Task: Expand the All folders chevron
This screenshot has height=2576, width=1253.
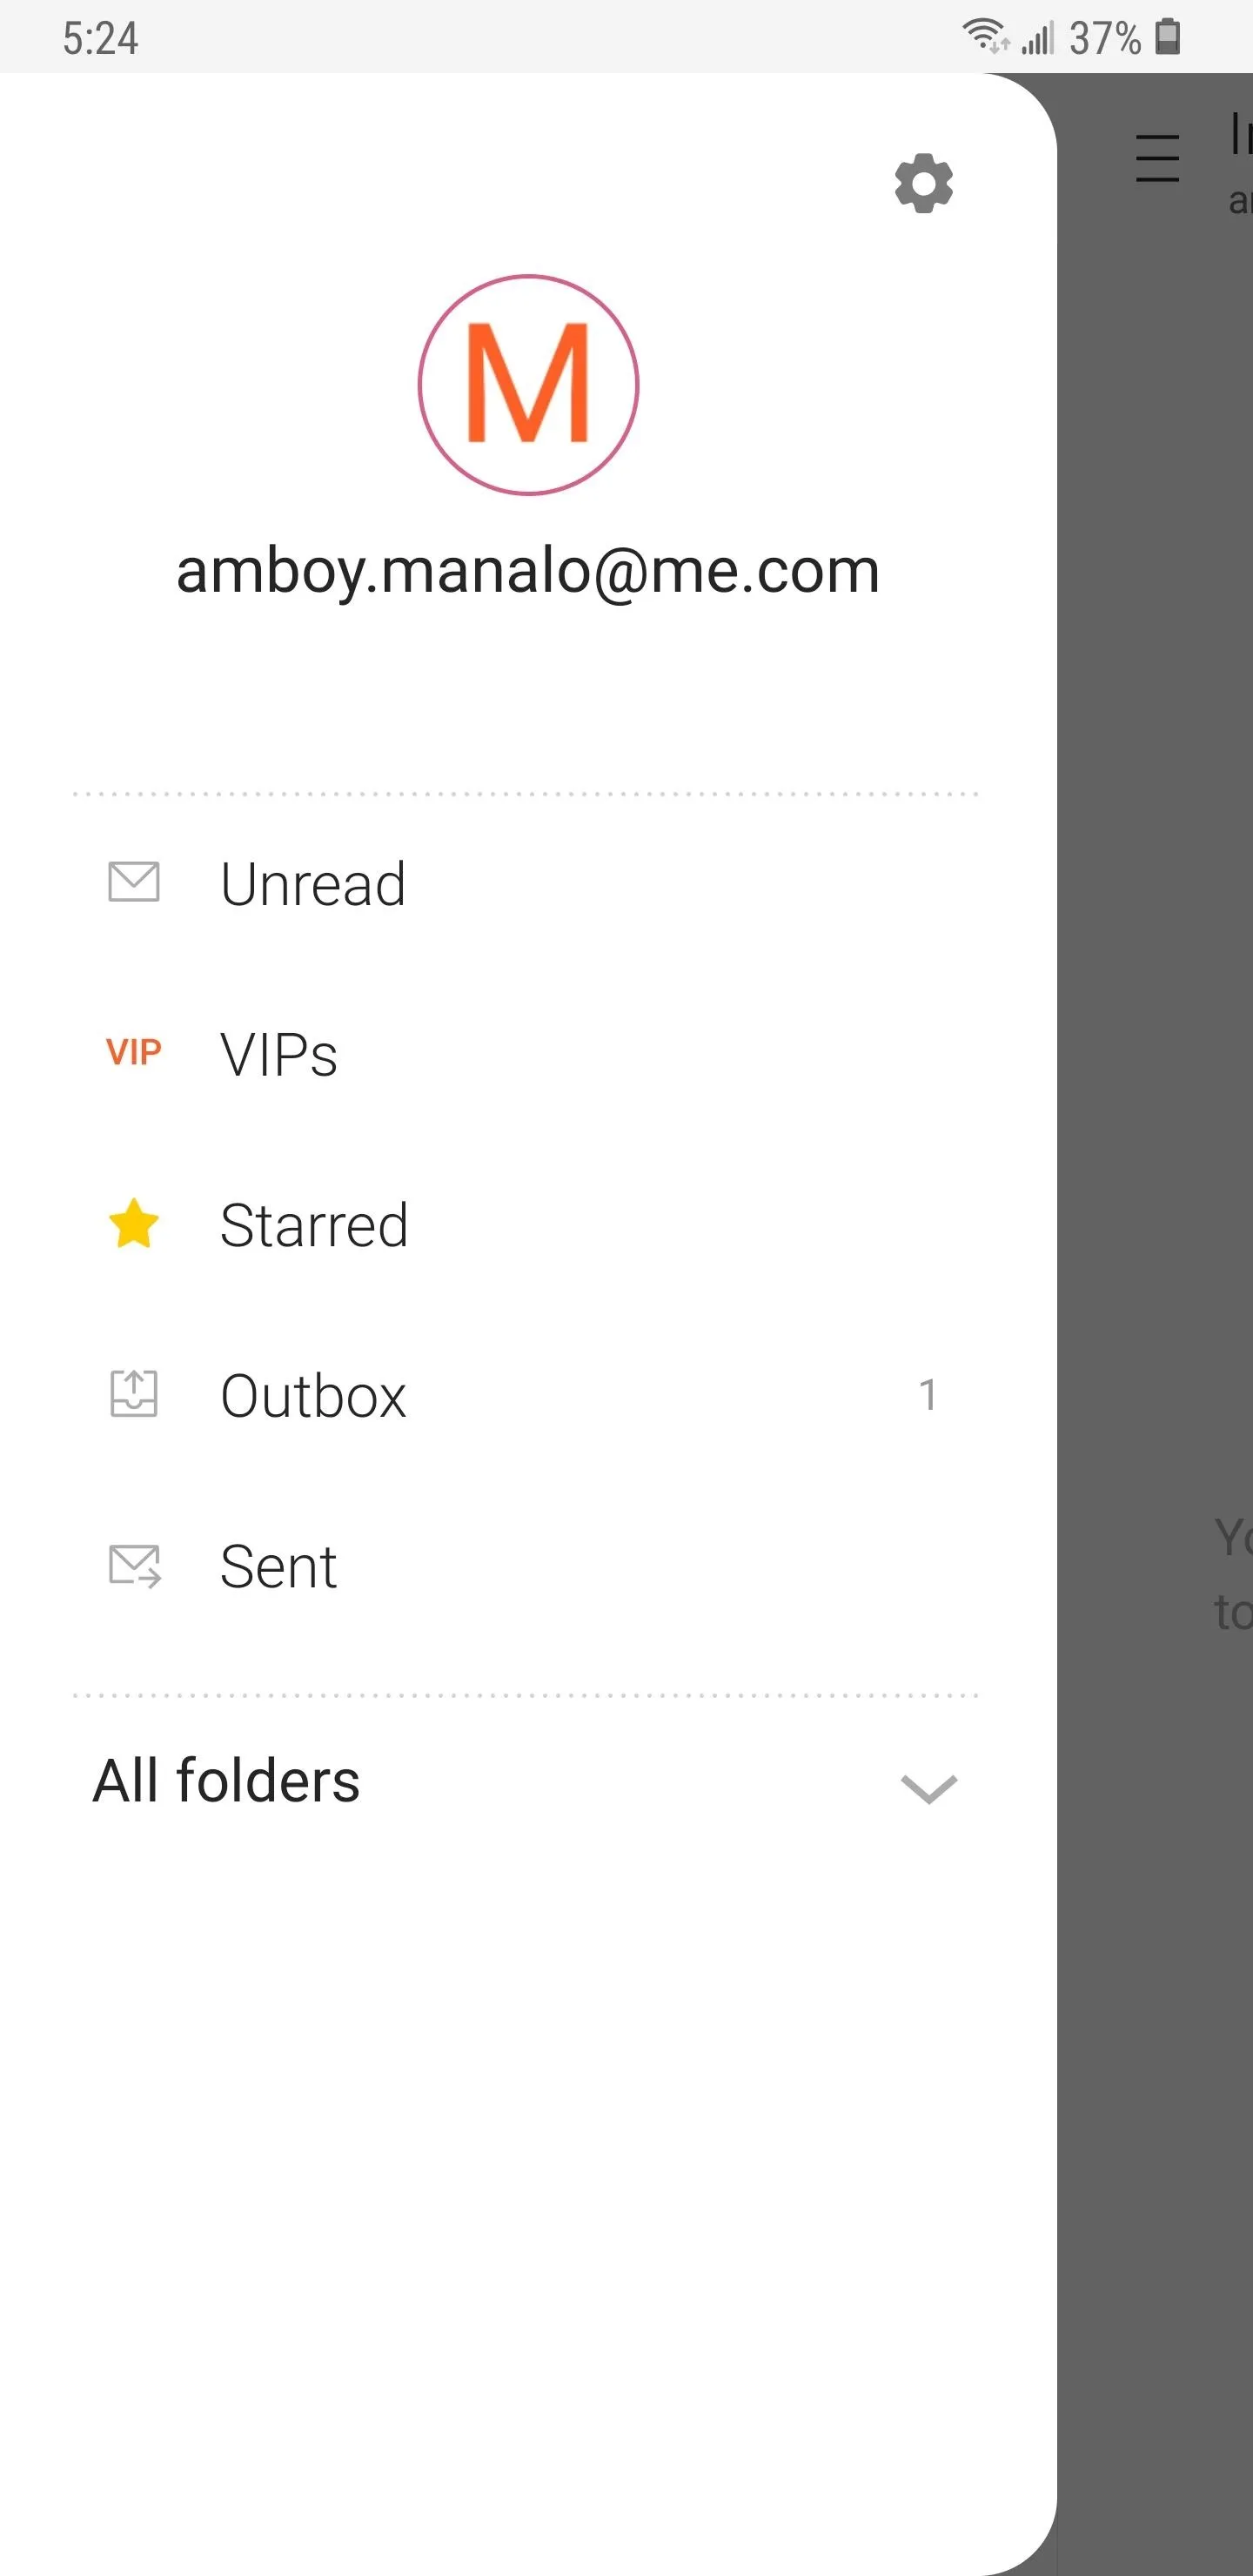Action: pos(928,1788)
